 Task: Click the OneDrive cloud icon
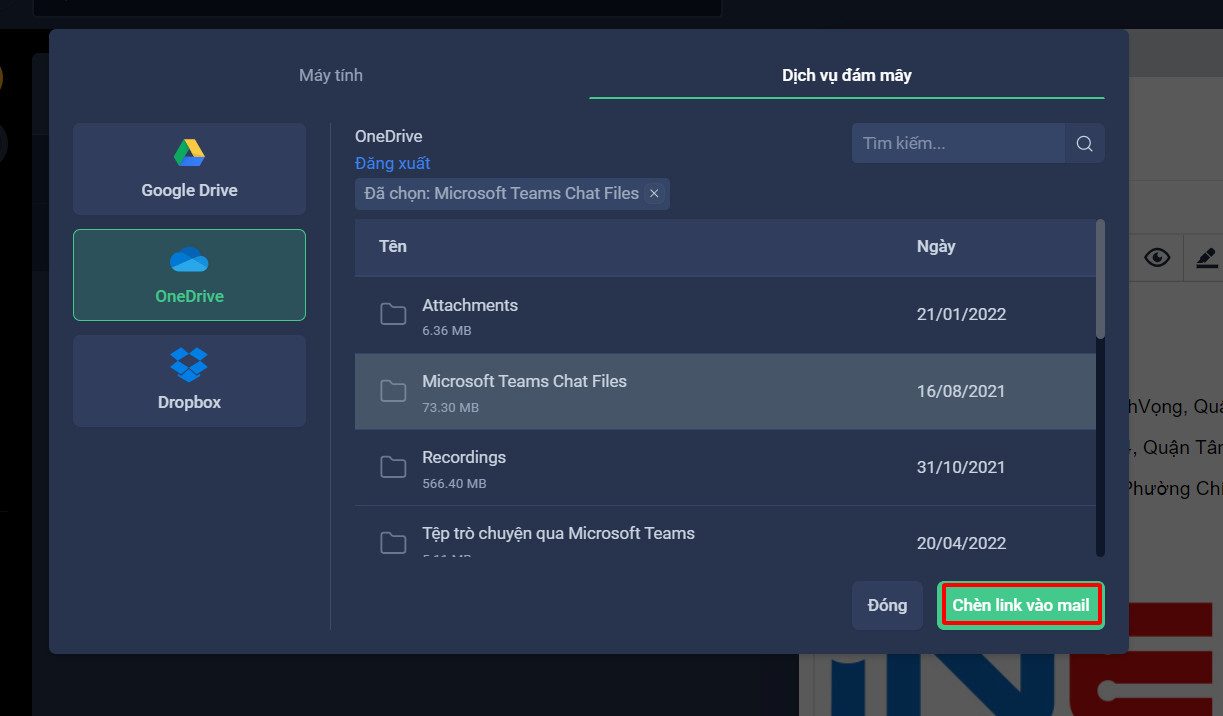pyautogui.click(x=189, y=259)
